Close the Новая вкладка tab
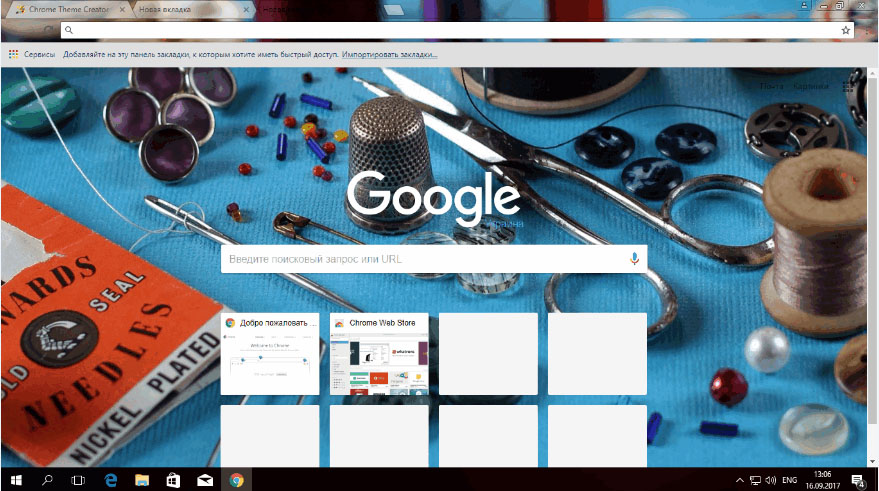879x491 pixels. tap(246, 10)
